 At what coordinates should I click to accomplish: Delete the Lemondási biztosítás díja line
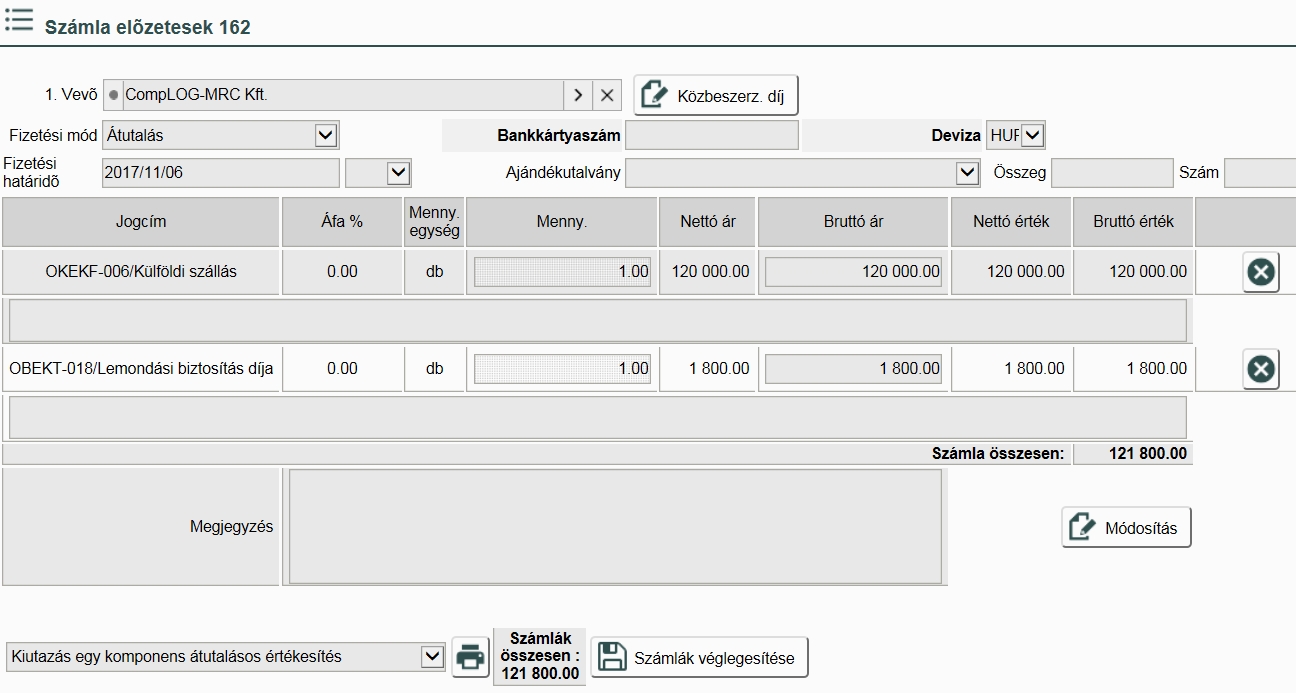click(1261, 369)
